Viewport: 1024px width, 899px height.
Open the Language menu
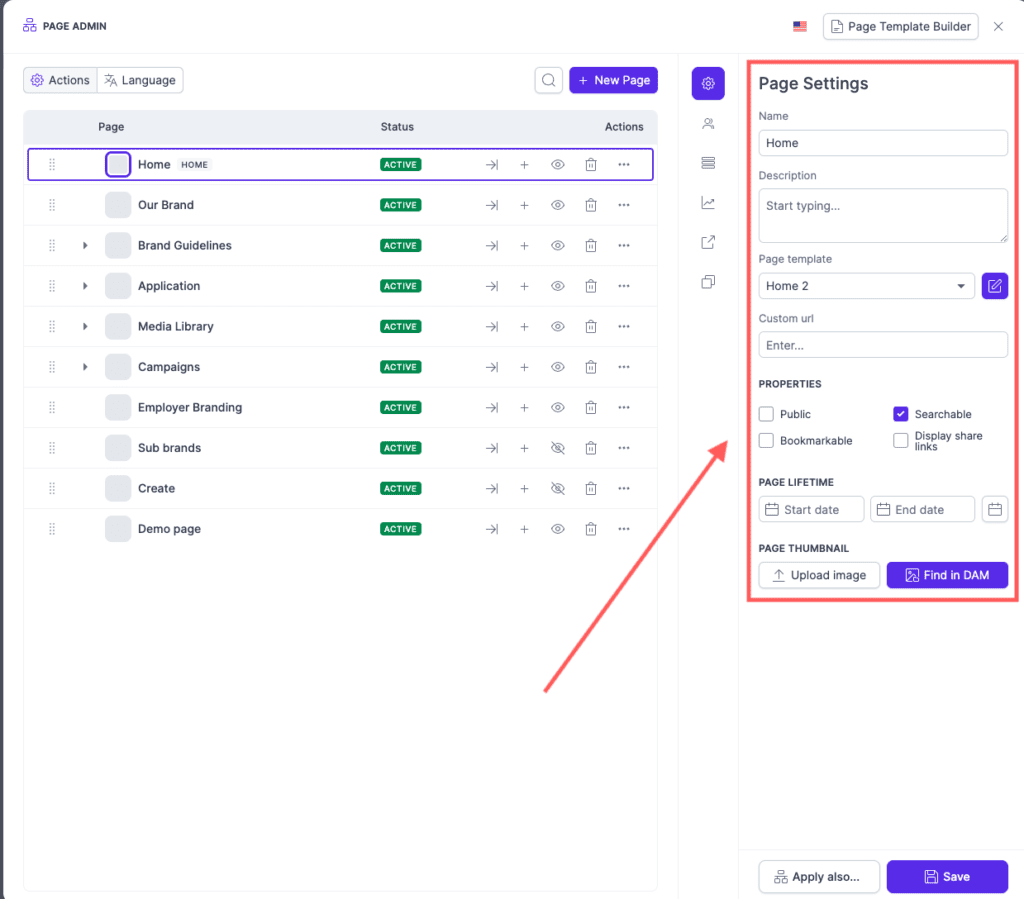(140, 79)
